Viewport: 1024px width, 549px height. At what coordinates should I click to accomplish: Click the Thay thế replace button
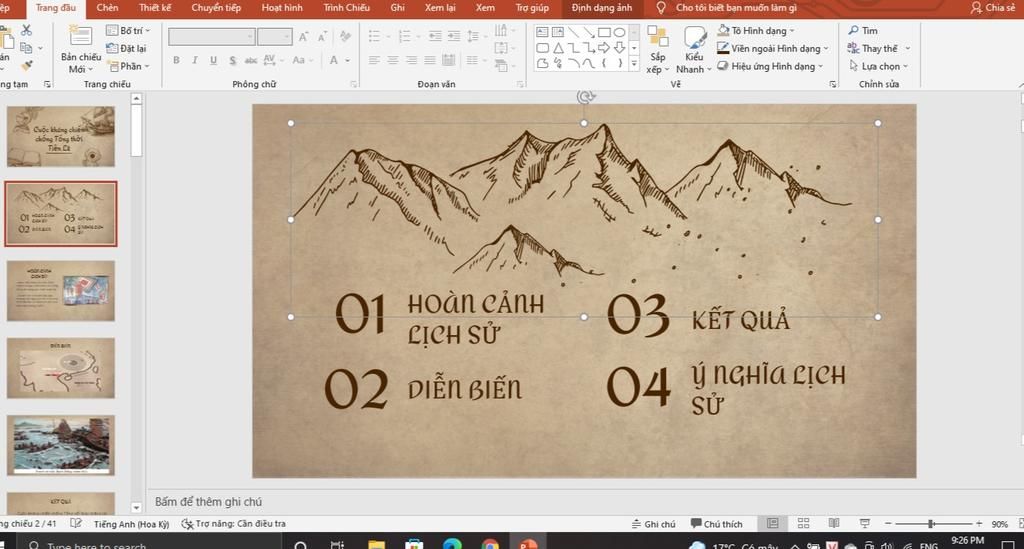pyautogui.click(x=878, y=48)
